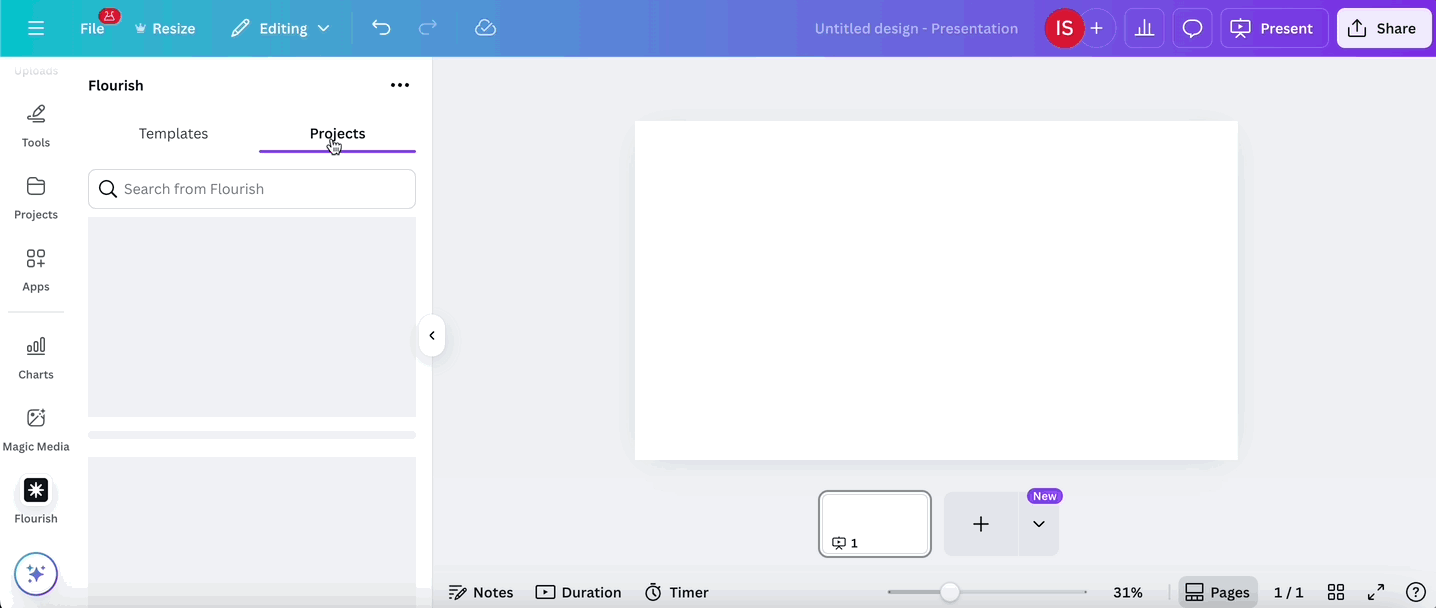Expand the Editing mode dropdown
The width and height of the screenshot is (1436, 608).
coord(280,28)
